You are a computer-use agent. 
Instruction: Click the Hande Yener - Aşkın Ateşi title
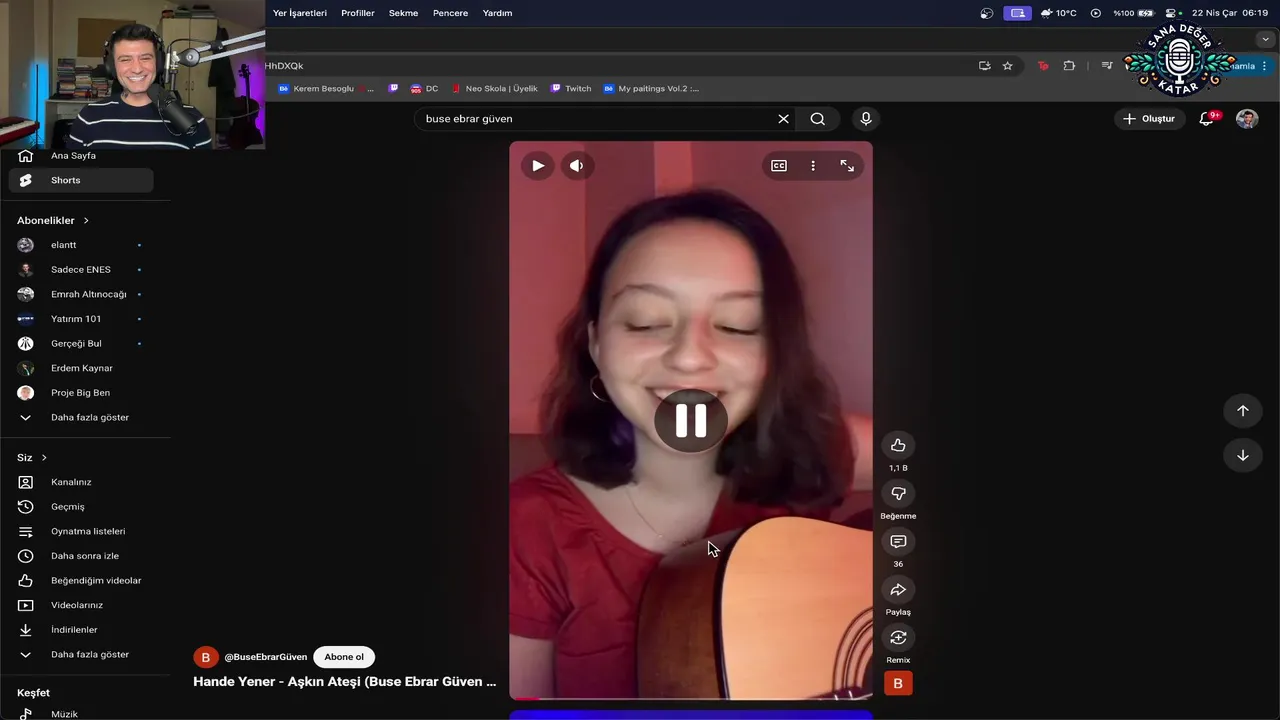345,681
